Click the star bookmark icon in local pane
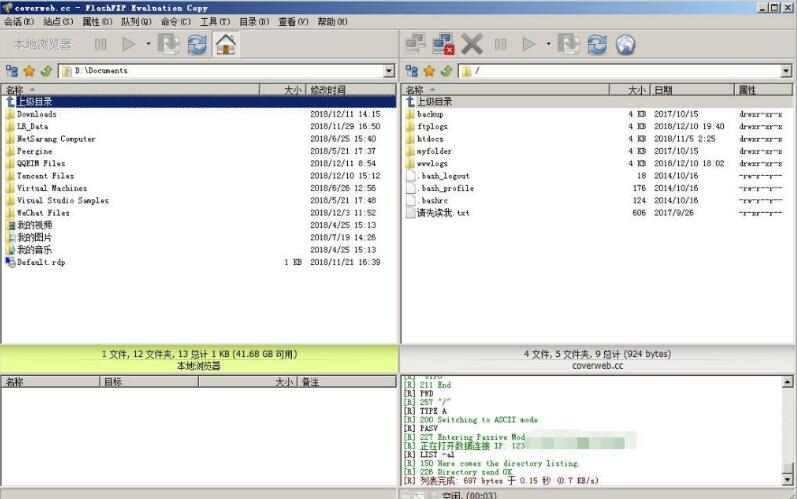797x499 pixels. tap(28, 71)
